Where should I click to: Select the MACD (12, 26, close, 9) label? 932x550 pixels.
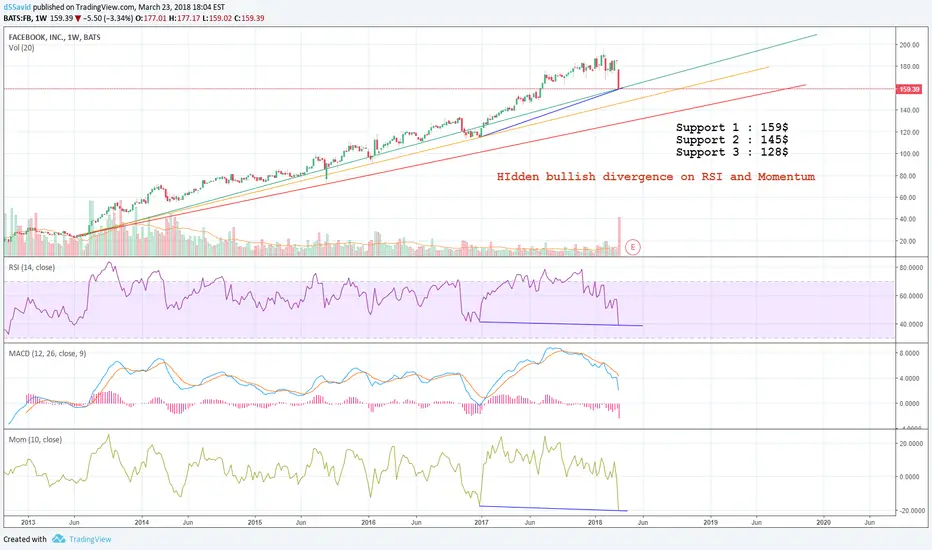coord(47,353)
